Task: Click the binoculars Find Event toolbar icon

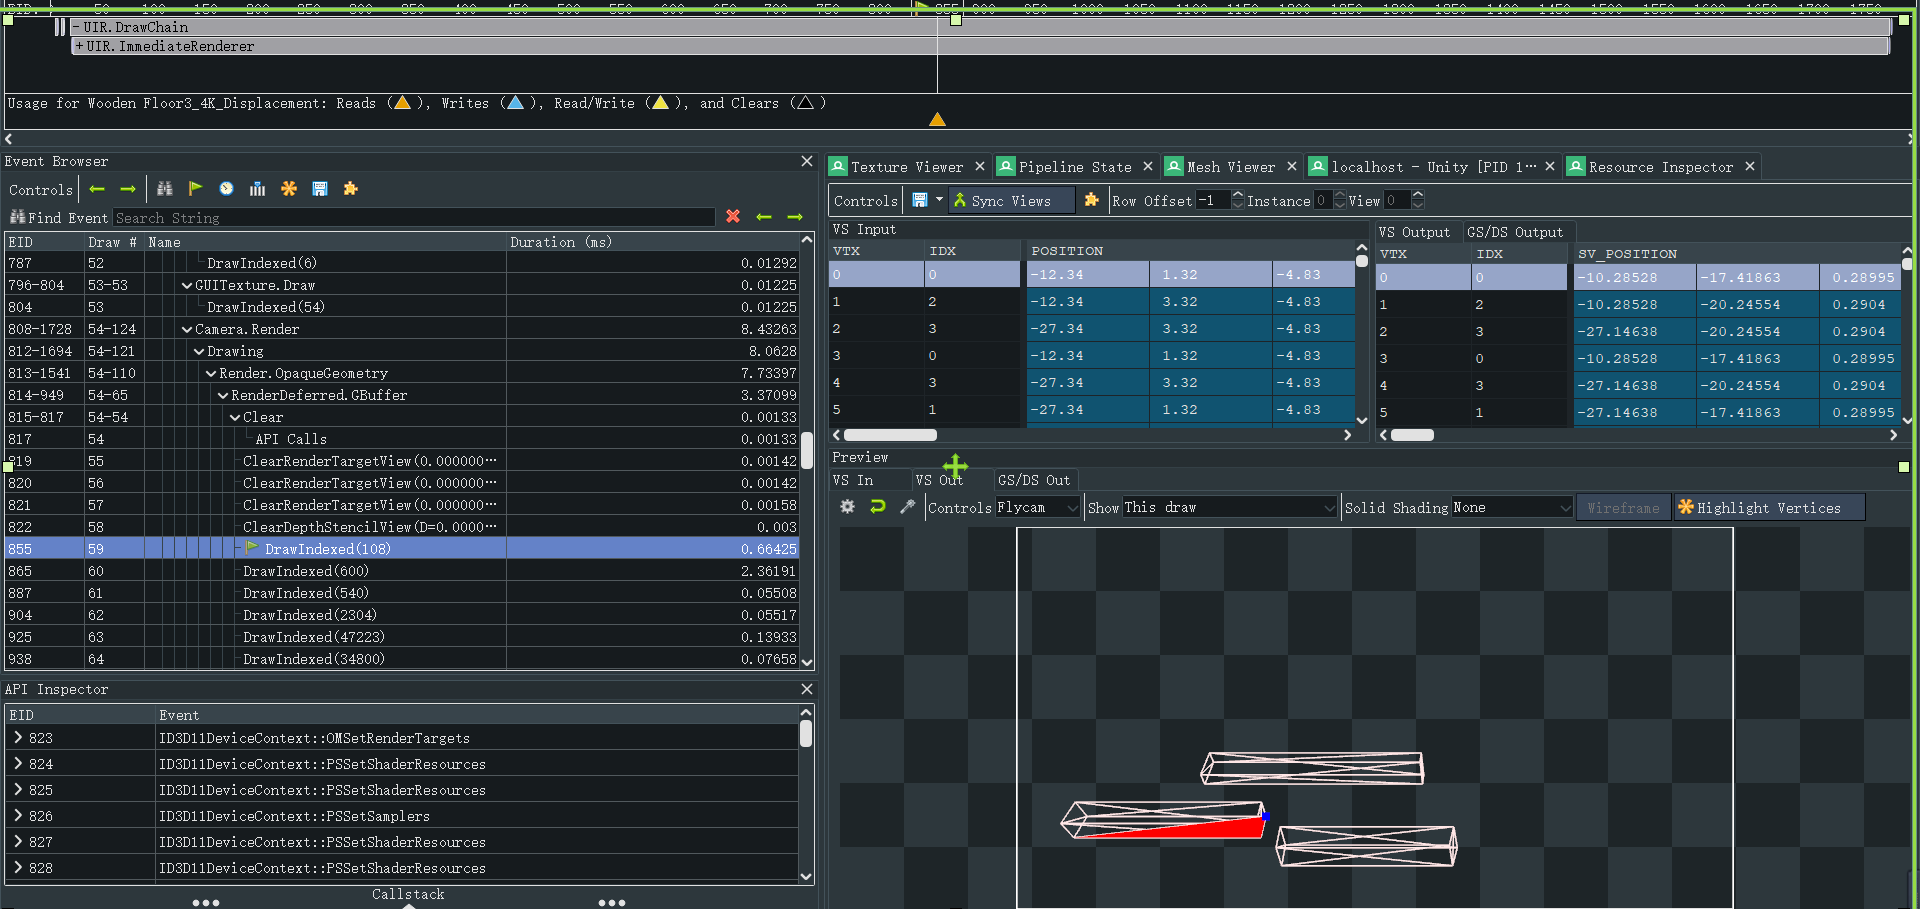Action: 165,189
